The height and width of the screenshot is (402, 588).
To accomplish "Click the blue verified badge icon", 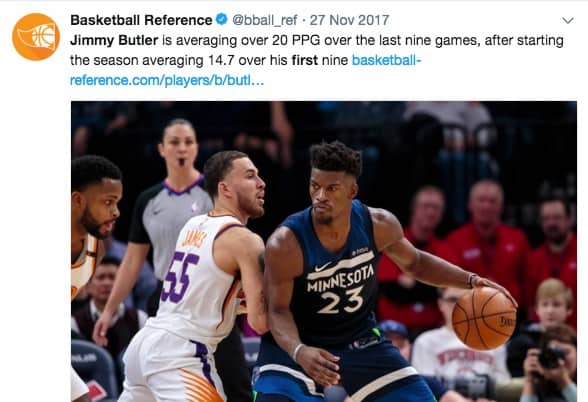I will pos(222,19).
